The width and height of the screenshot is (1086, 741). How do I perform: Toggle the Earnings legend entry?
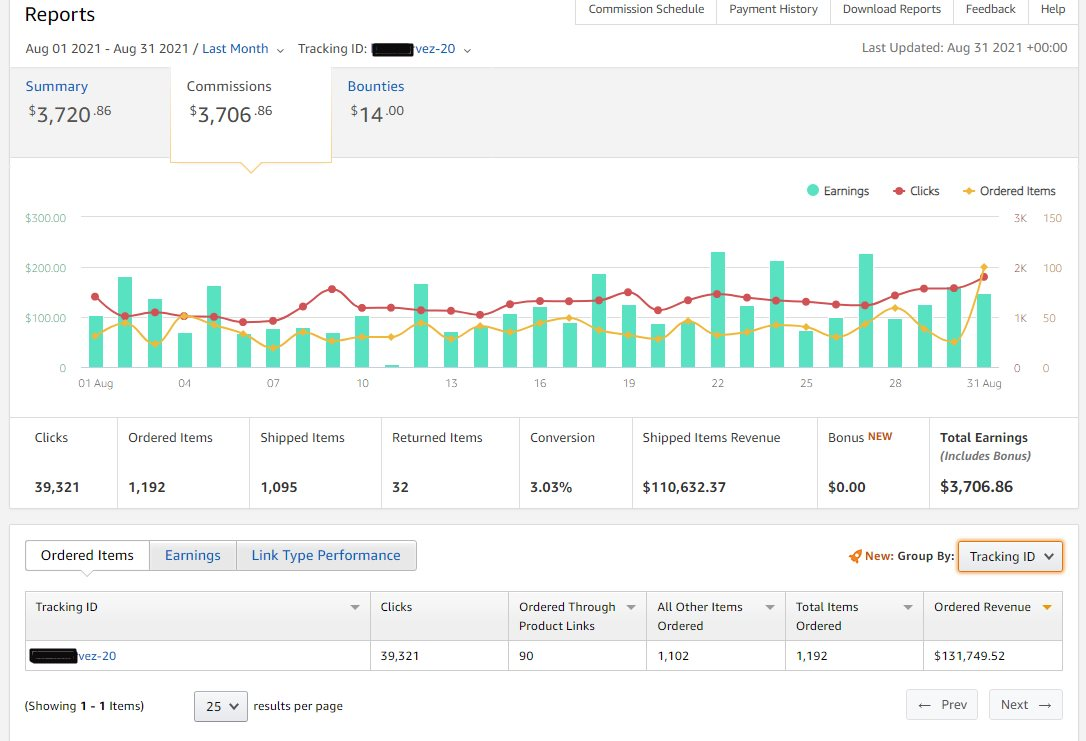pos(837,191)
